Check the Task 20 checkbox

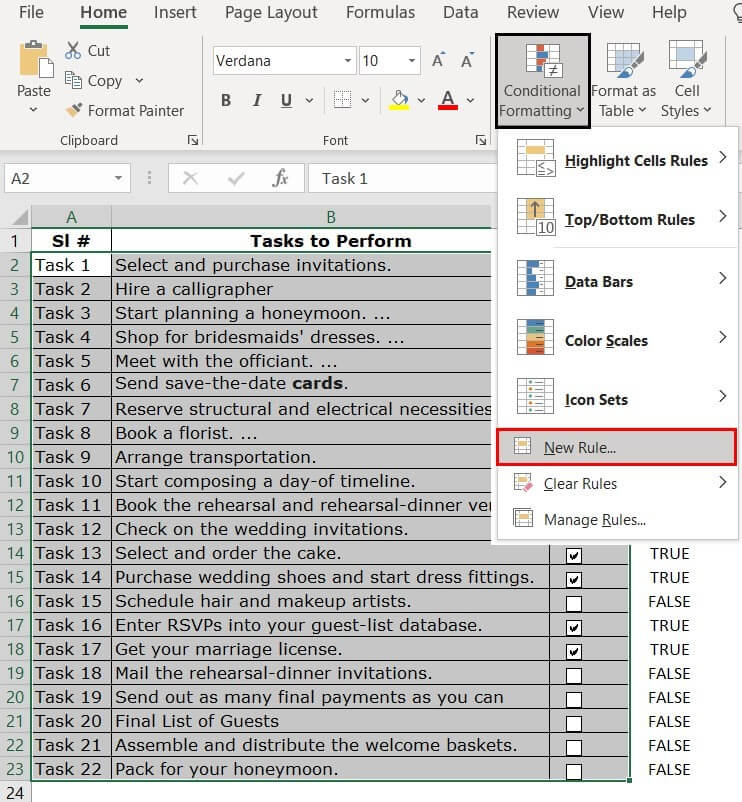(574, 723)
